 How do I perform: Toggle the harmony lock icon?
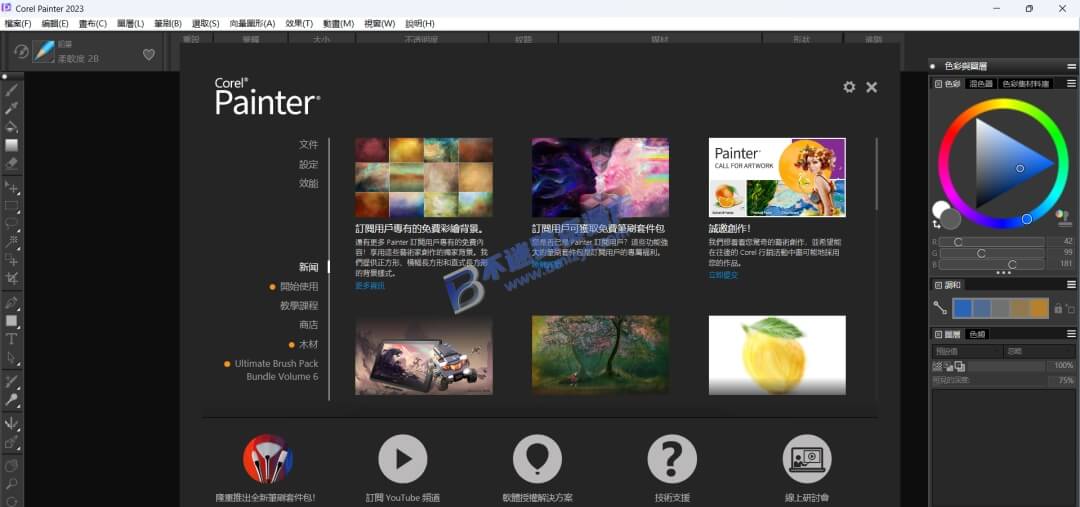1058,309
